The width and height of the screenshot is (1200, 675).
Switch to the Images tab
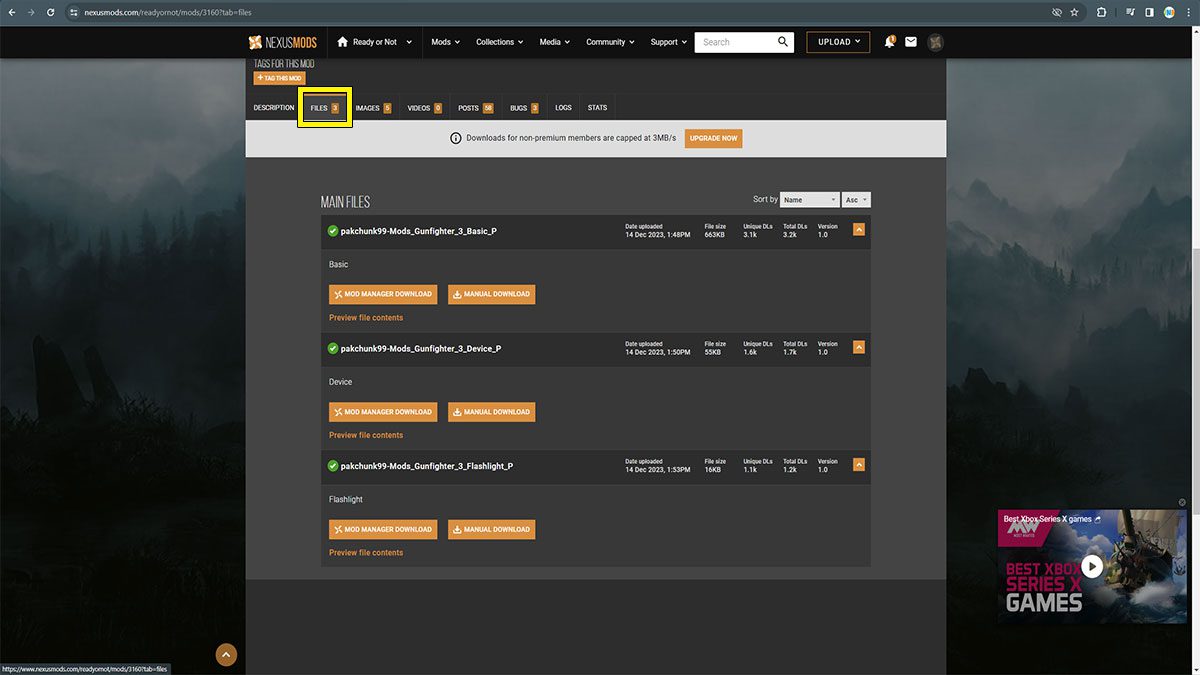pos(373,108)
